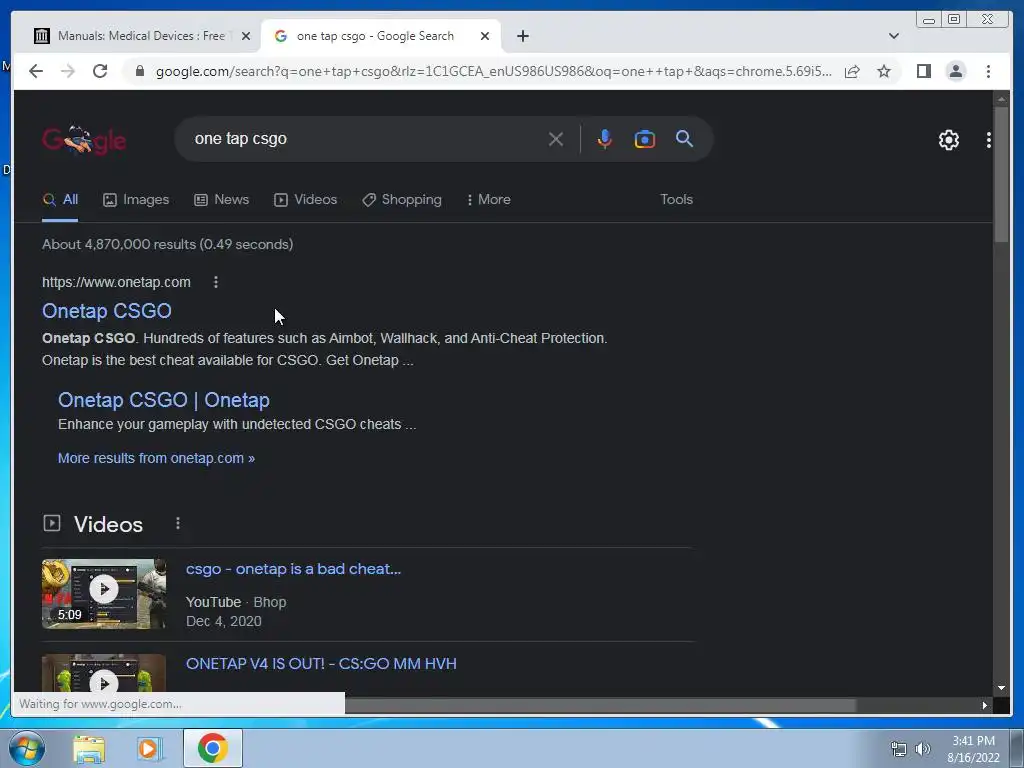Screen dimensions: 1024x768
Task: Click the taskbar clock 3:41 PM
Action: 973,741
